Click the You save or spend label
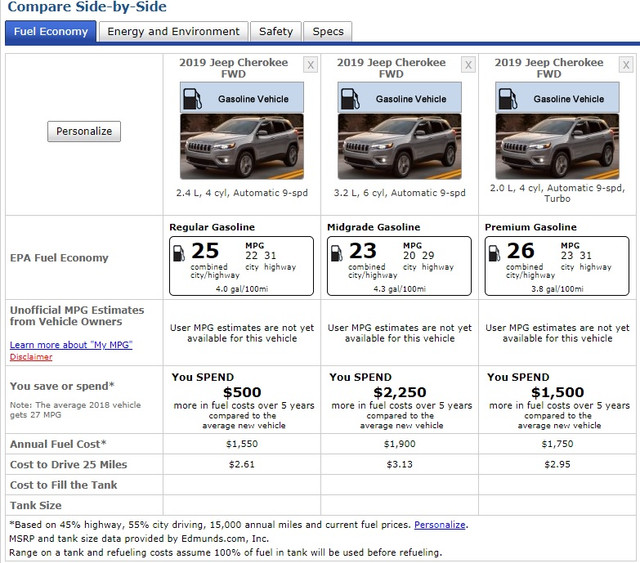 click(x=62, y=386)
